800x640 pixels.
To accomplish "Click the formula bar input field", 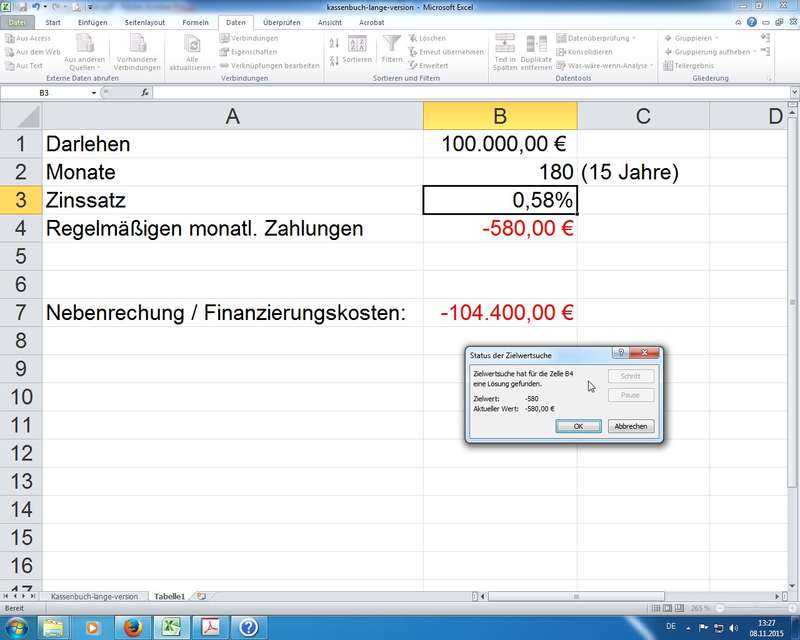I will coord(471,93).
